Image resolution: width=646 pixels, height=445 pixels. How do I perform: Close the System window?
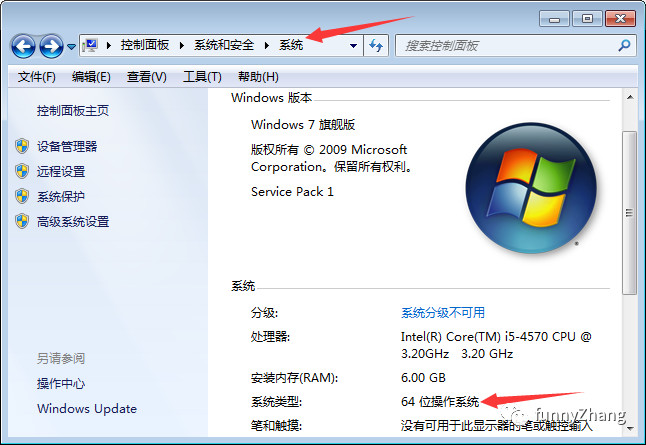point(620,19)
